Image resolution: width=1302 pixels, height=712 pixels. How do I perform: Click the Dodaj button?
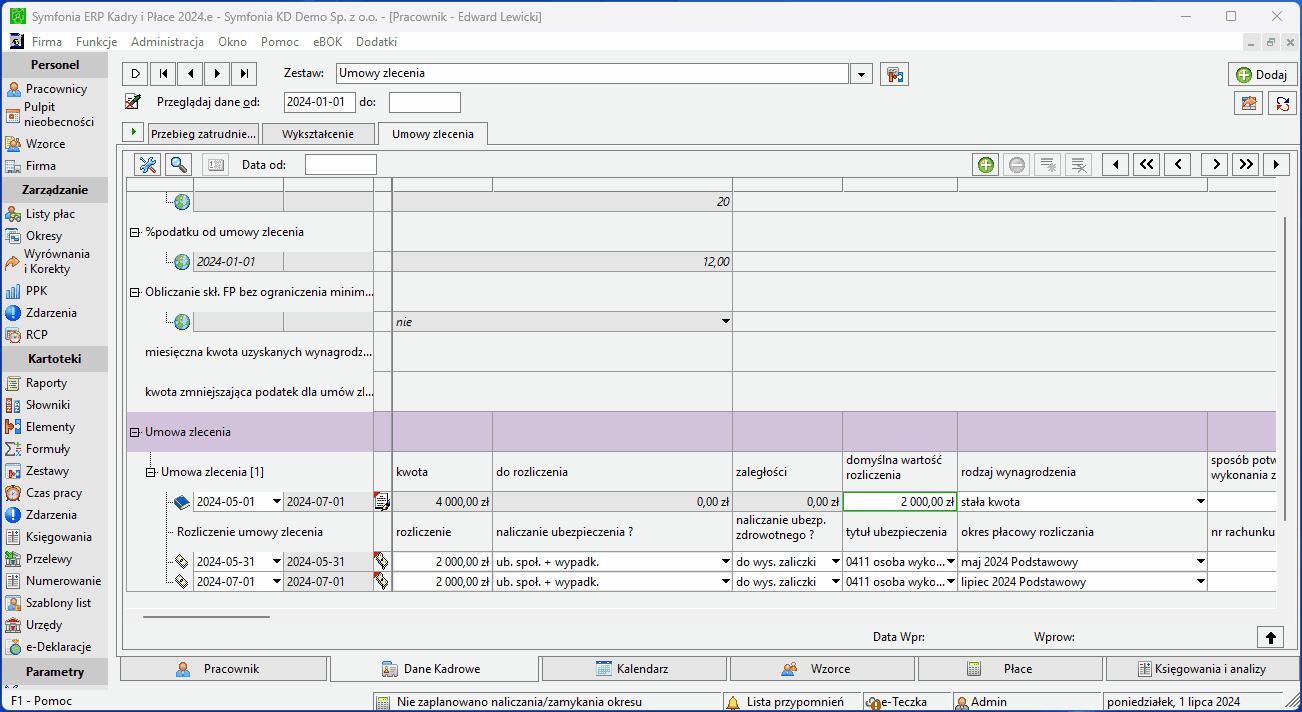click(1262, 75)
